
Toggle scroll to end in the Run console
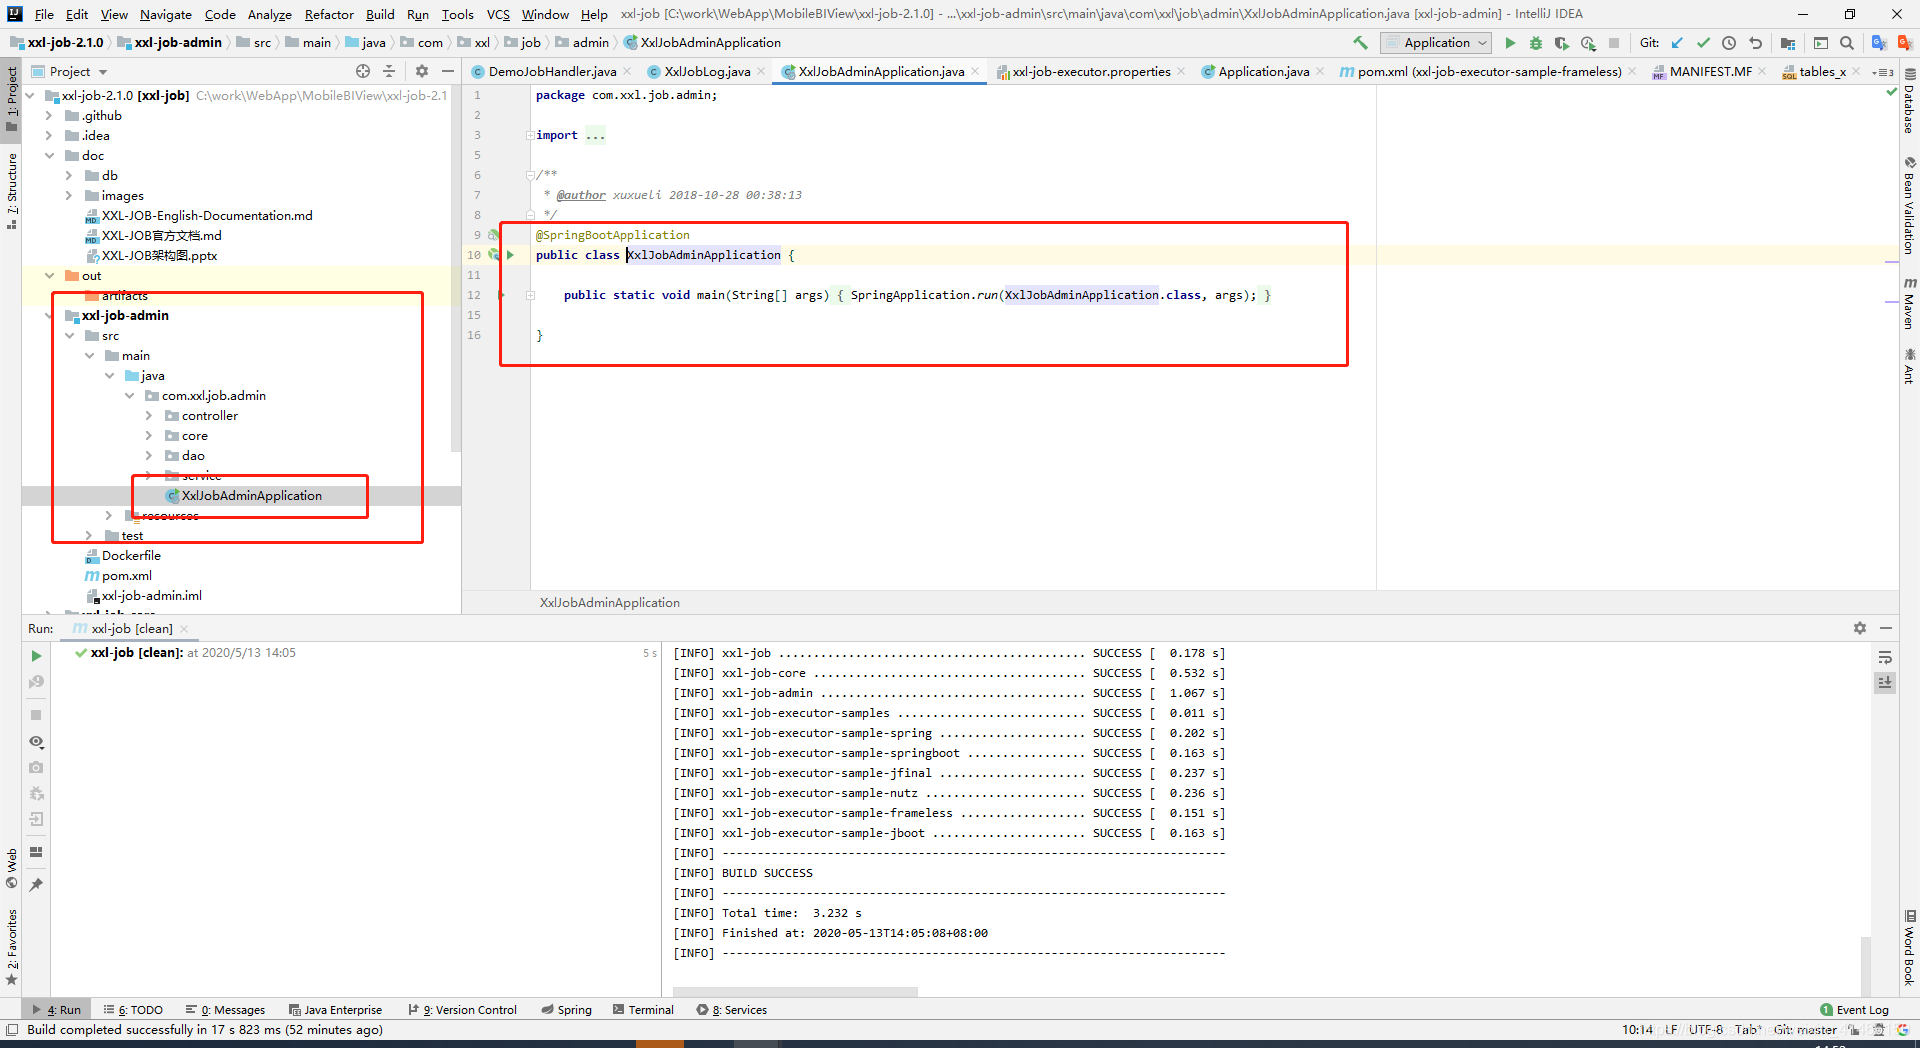point(1885,682)
